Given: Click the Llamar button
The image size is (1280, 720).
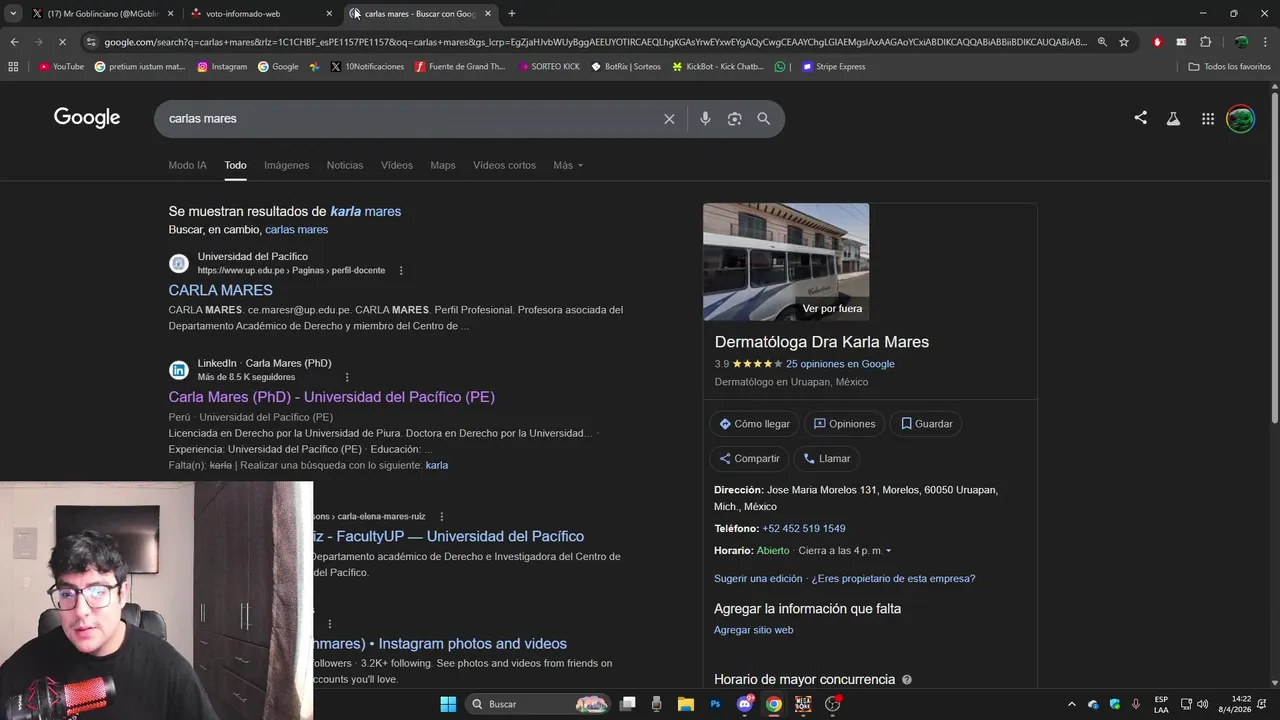Looking at the screenshot, I should (826, 459).
